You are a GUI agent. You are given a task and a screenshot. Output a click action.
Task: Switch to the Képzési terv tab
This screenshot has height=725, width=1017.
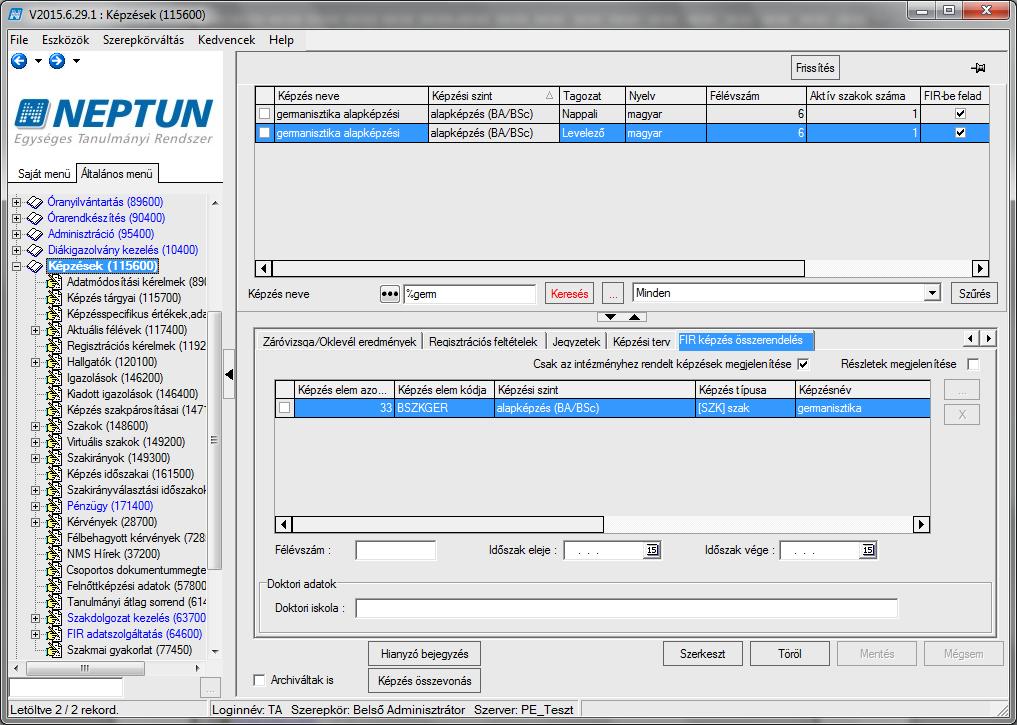point(641,341)
